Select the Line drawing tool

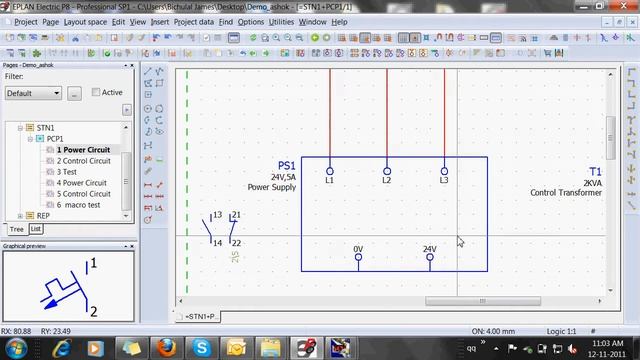tap(148, 71)
